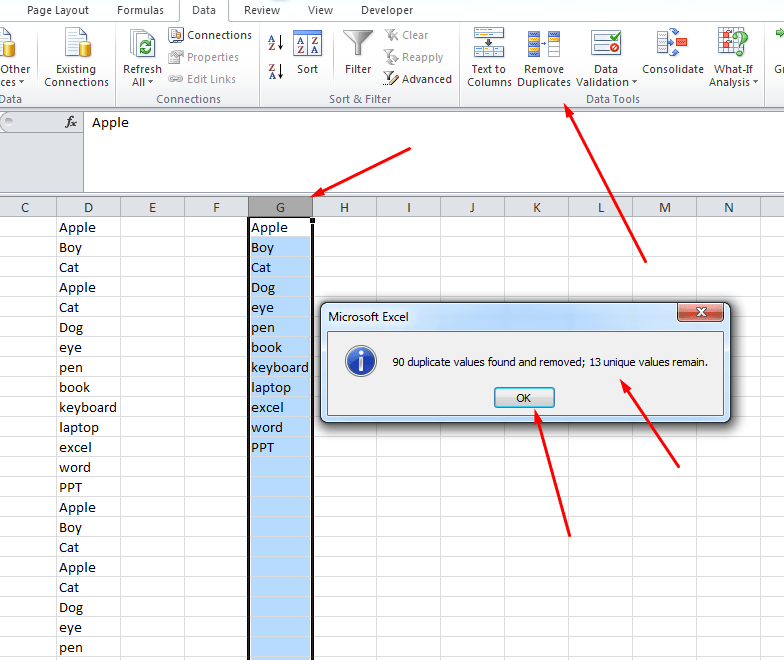The width and height of the screenshot is (784, 660).
Task: Select cell with 'keyboard' in column G
Action: [x=280, y=367]
